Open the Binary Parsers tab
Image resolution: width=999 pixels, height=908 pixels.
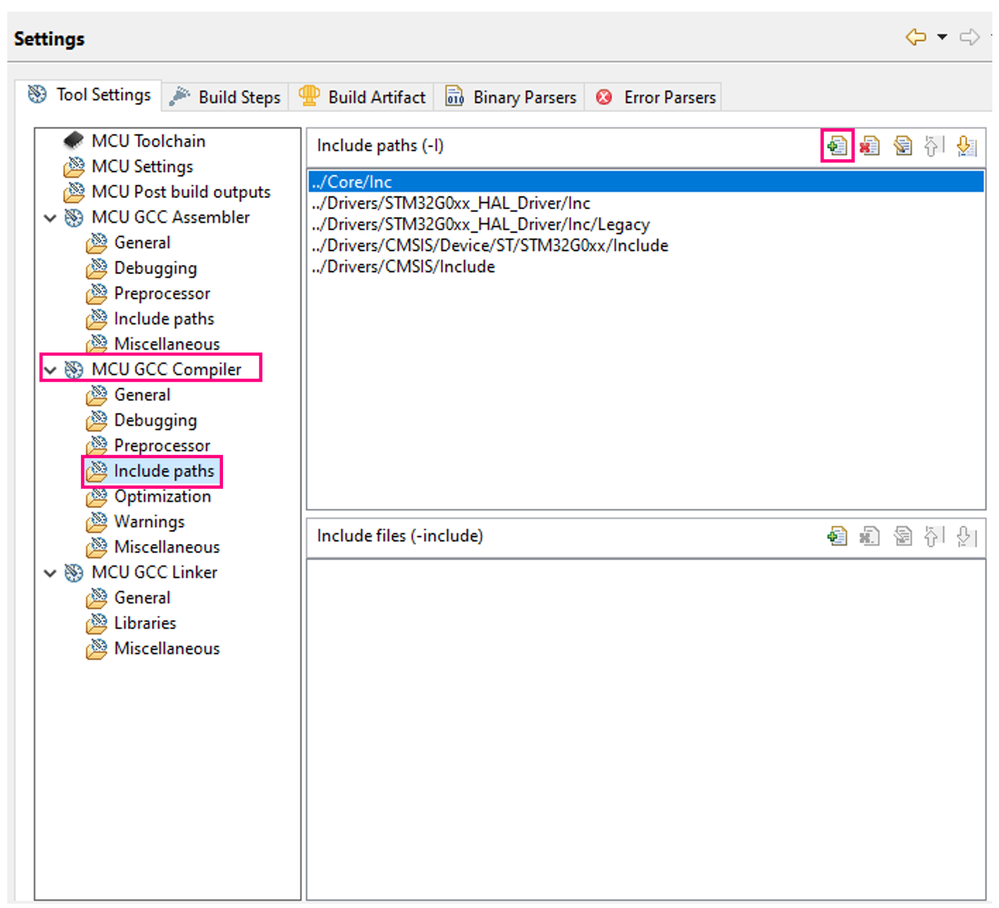pos(510,97)
